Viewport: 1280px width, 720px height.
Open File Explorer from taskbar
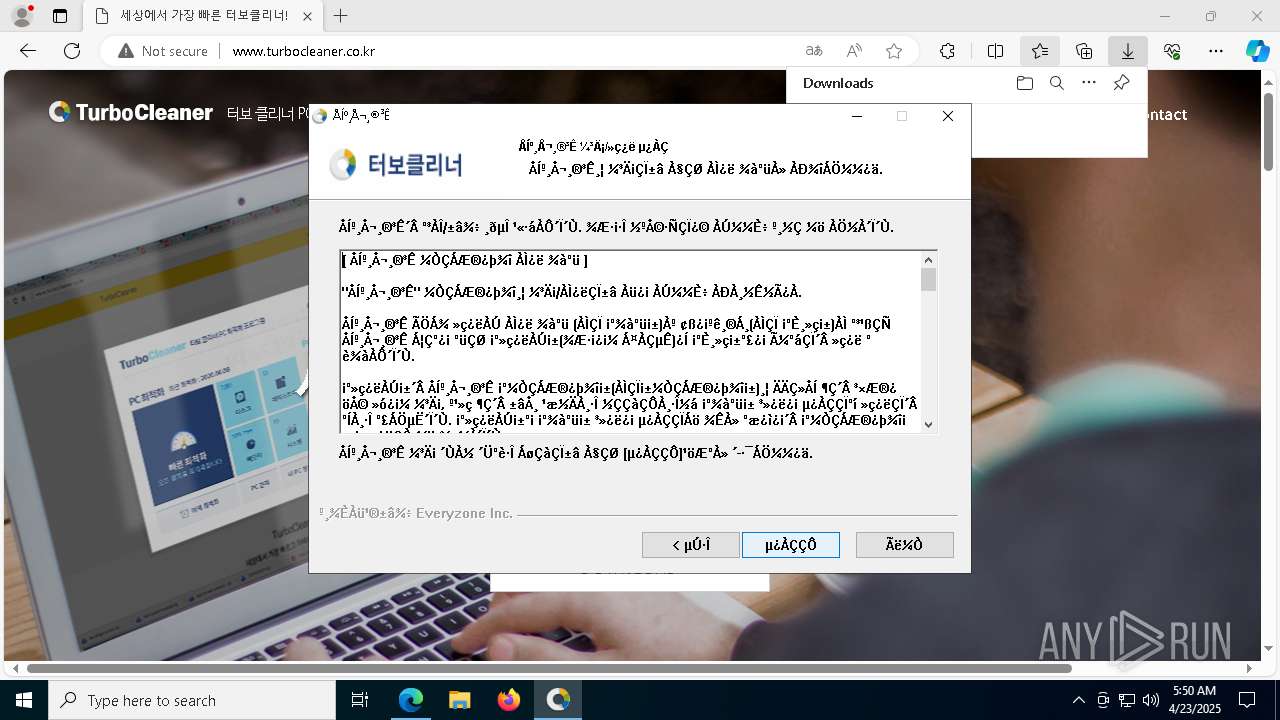pos(459,700)
